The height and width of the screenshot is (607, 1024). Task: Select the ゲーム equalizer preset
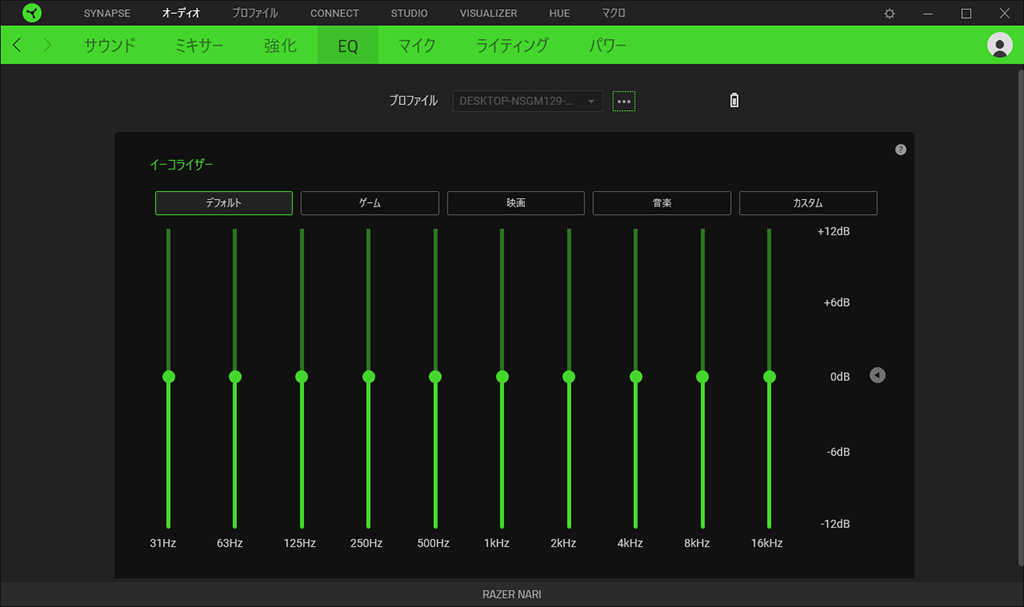[370, 203]
